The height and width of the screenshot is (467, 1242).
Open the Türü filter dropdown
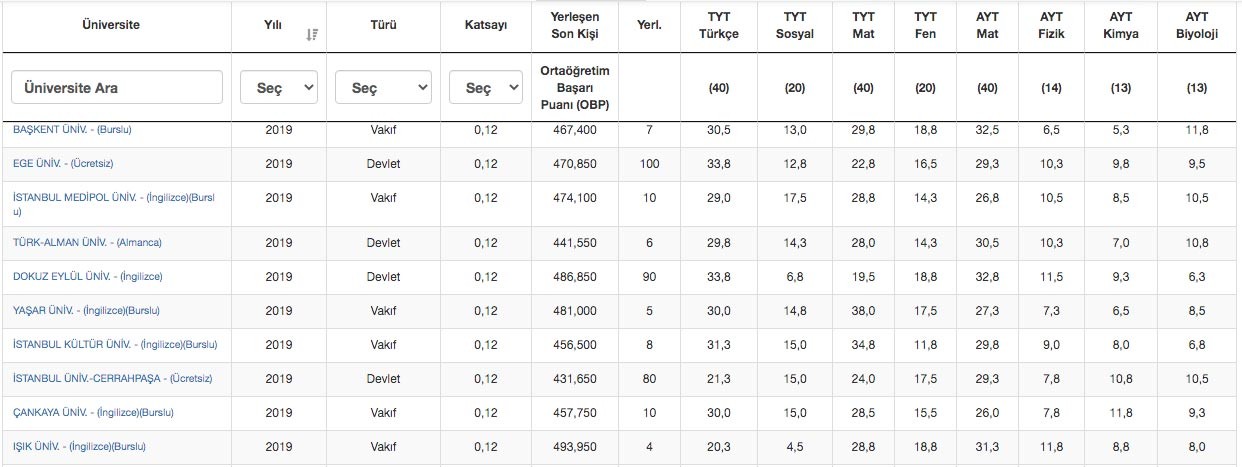(x=383, y=88)
